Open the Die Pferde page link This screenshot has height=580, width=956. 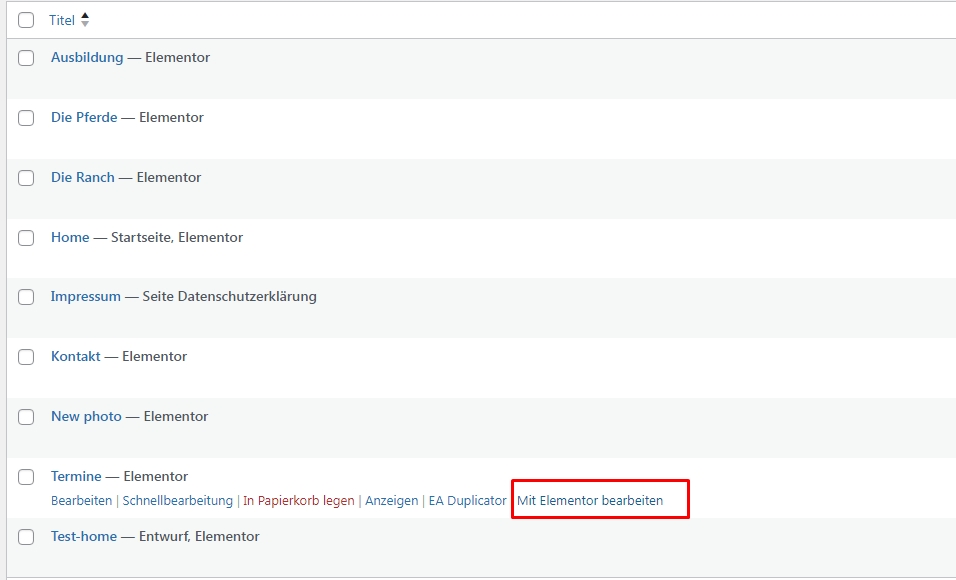coord(84,118)
